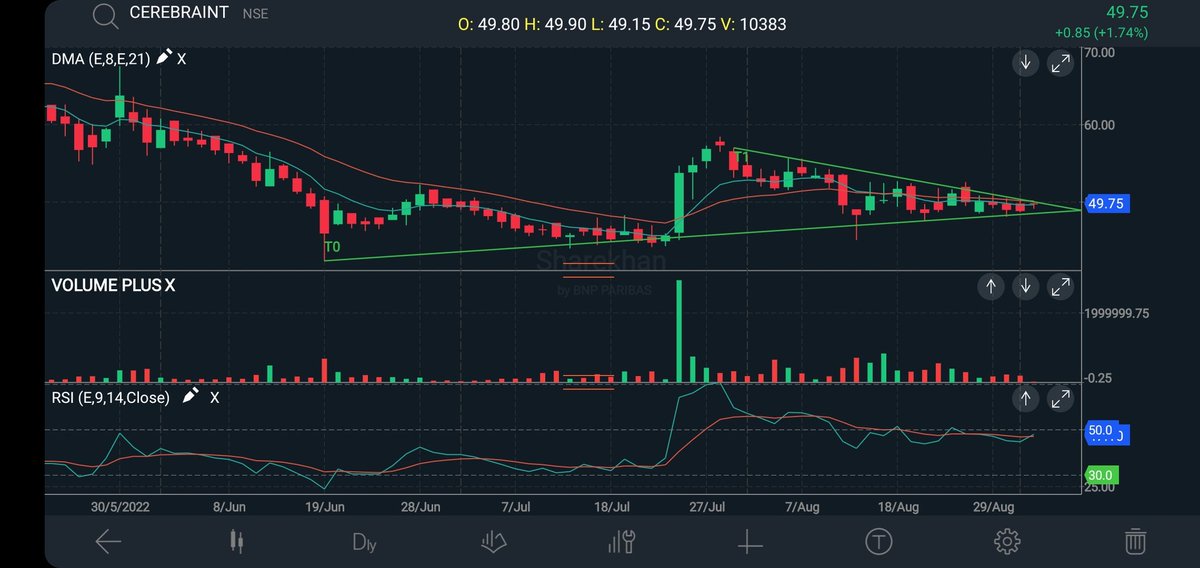Viewport: 1200px width, 568px height.
Task: Move the DMA price pane down
Action: tap(1025, 64)
